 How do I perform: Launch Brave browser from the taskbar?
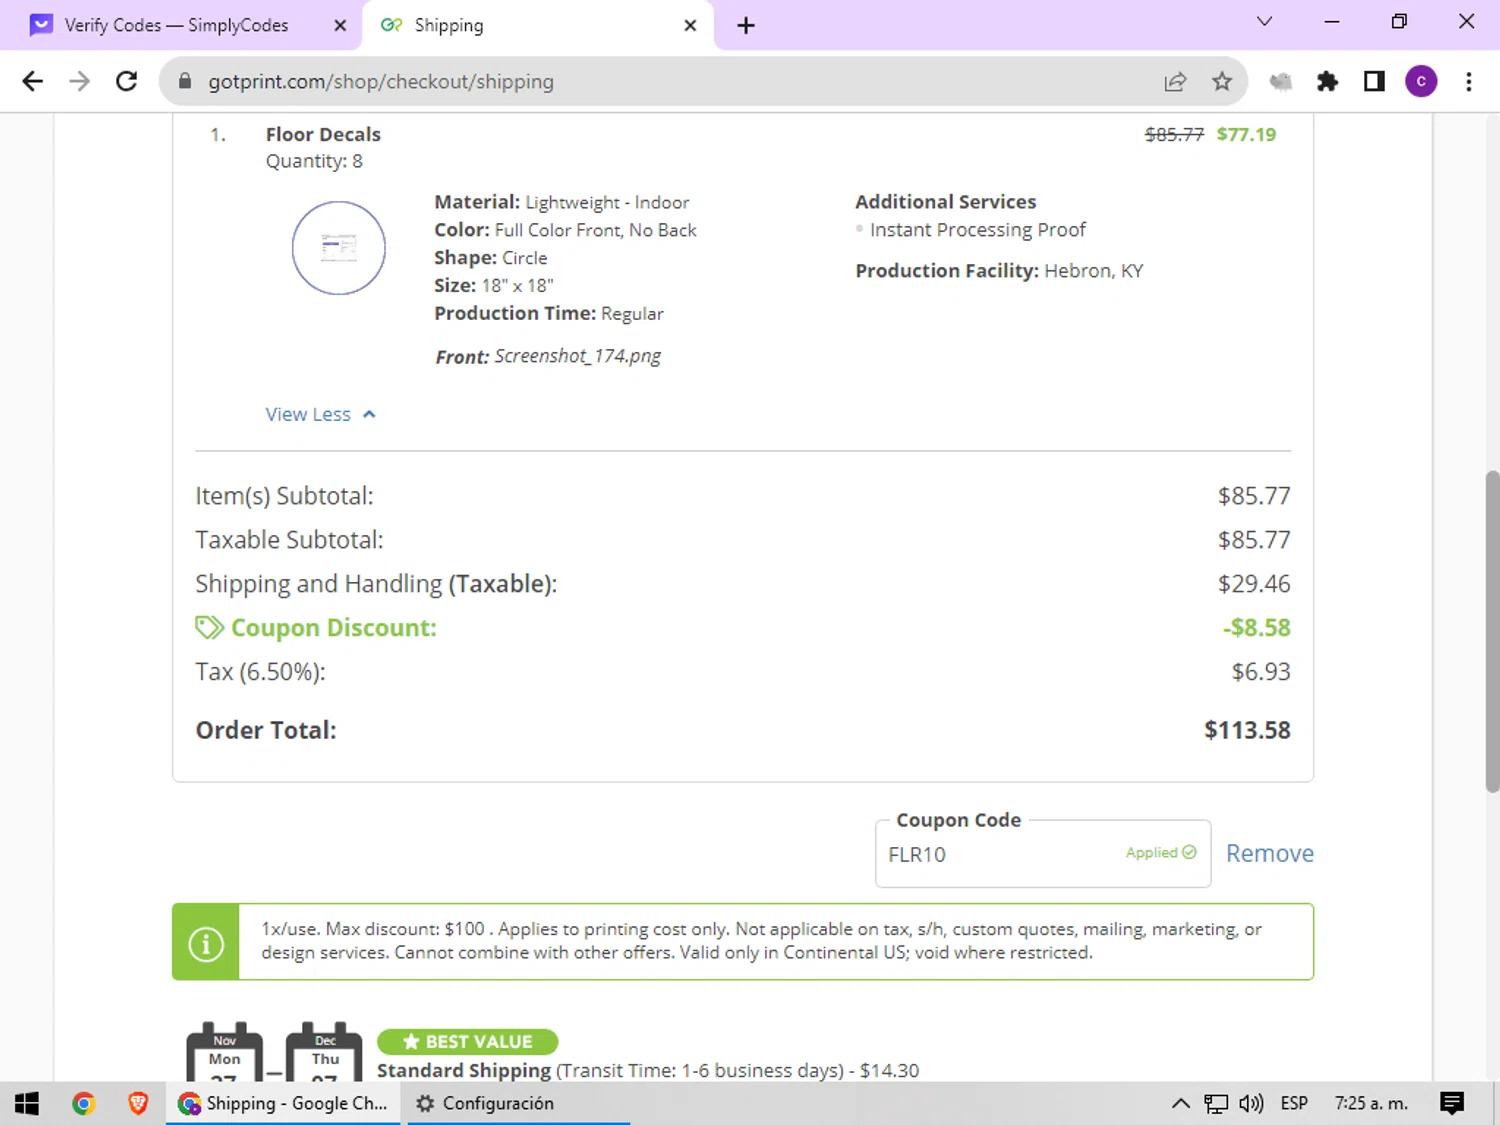(138, 1103)
